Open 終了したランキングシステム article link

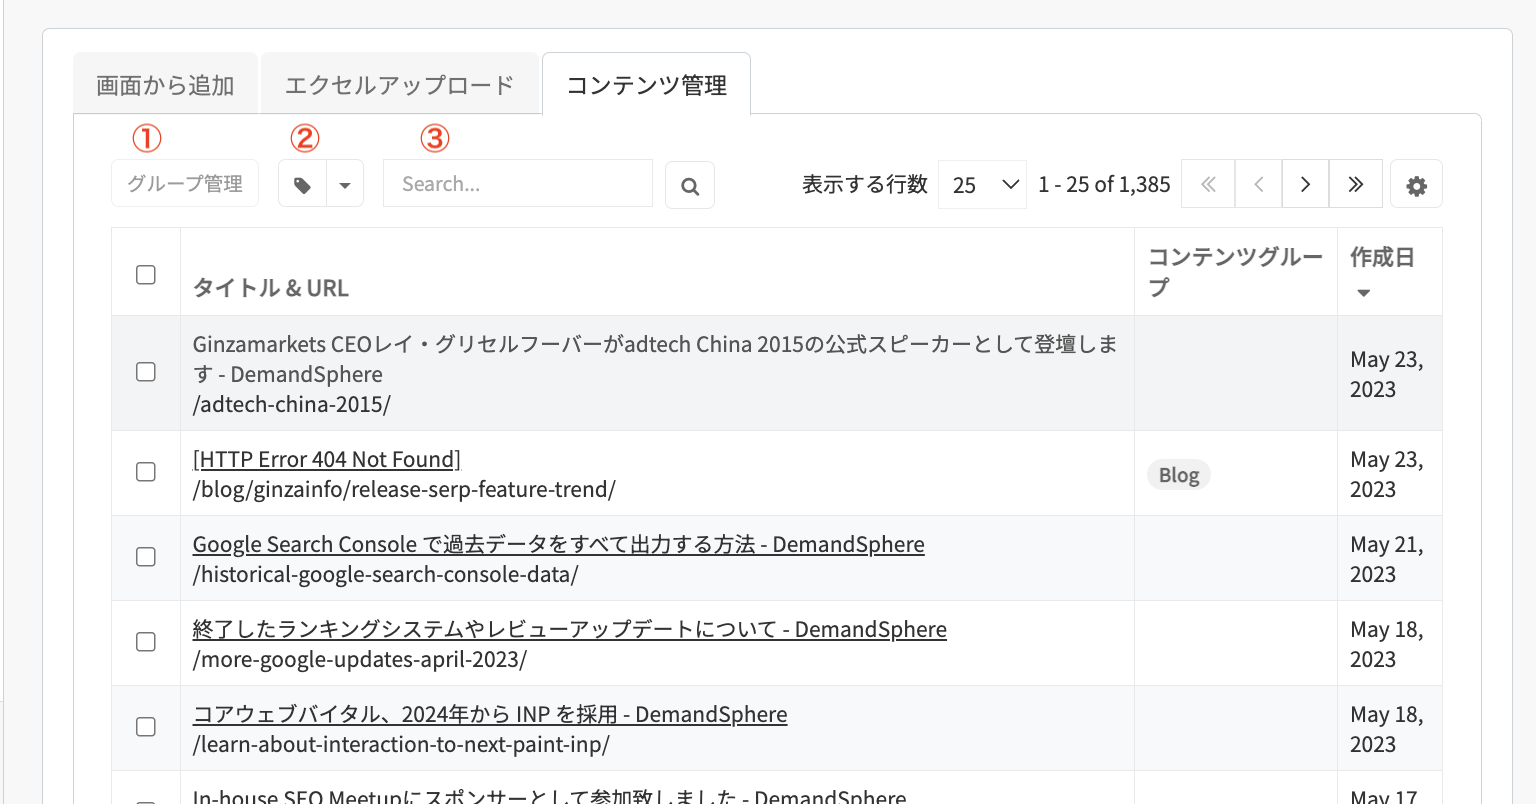coord(570,629)
